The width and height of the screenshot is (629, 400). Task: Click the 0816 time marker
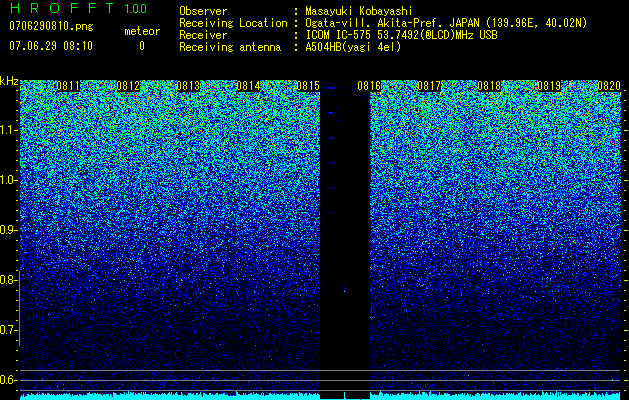(x=369, y=86)
